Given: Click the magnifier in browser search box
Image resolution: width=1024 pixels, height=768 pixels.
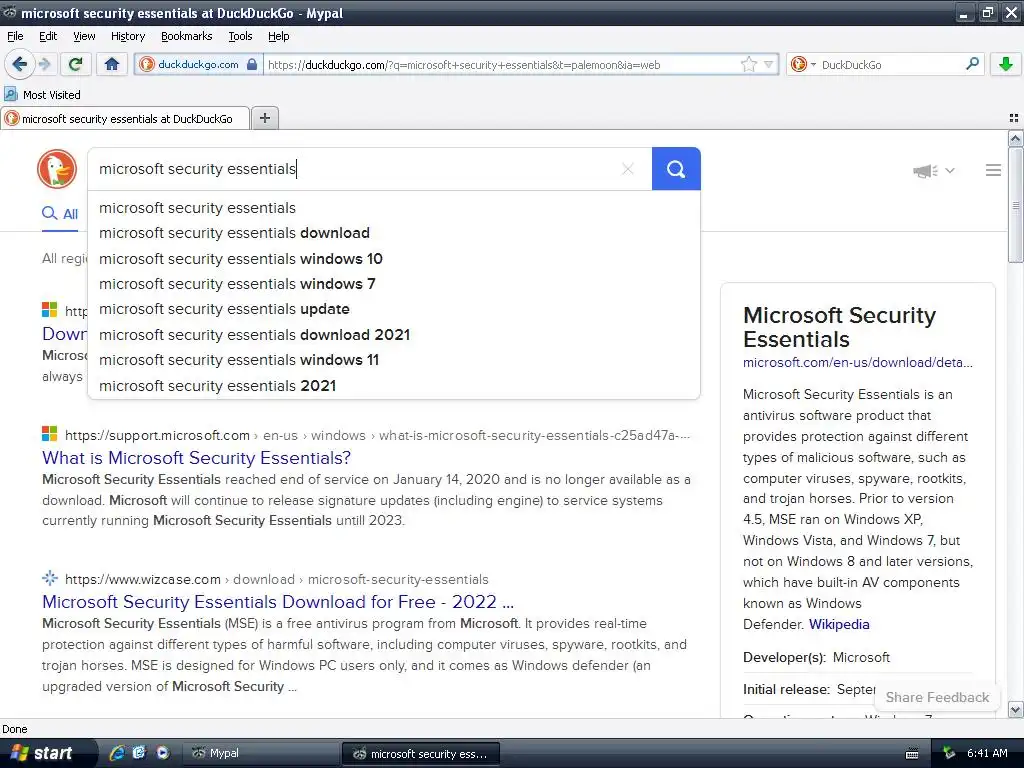Looking at the screenshot, I should 972,64.
